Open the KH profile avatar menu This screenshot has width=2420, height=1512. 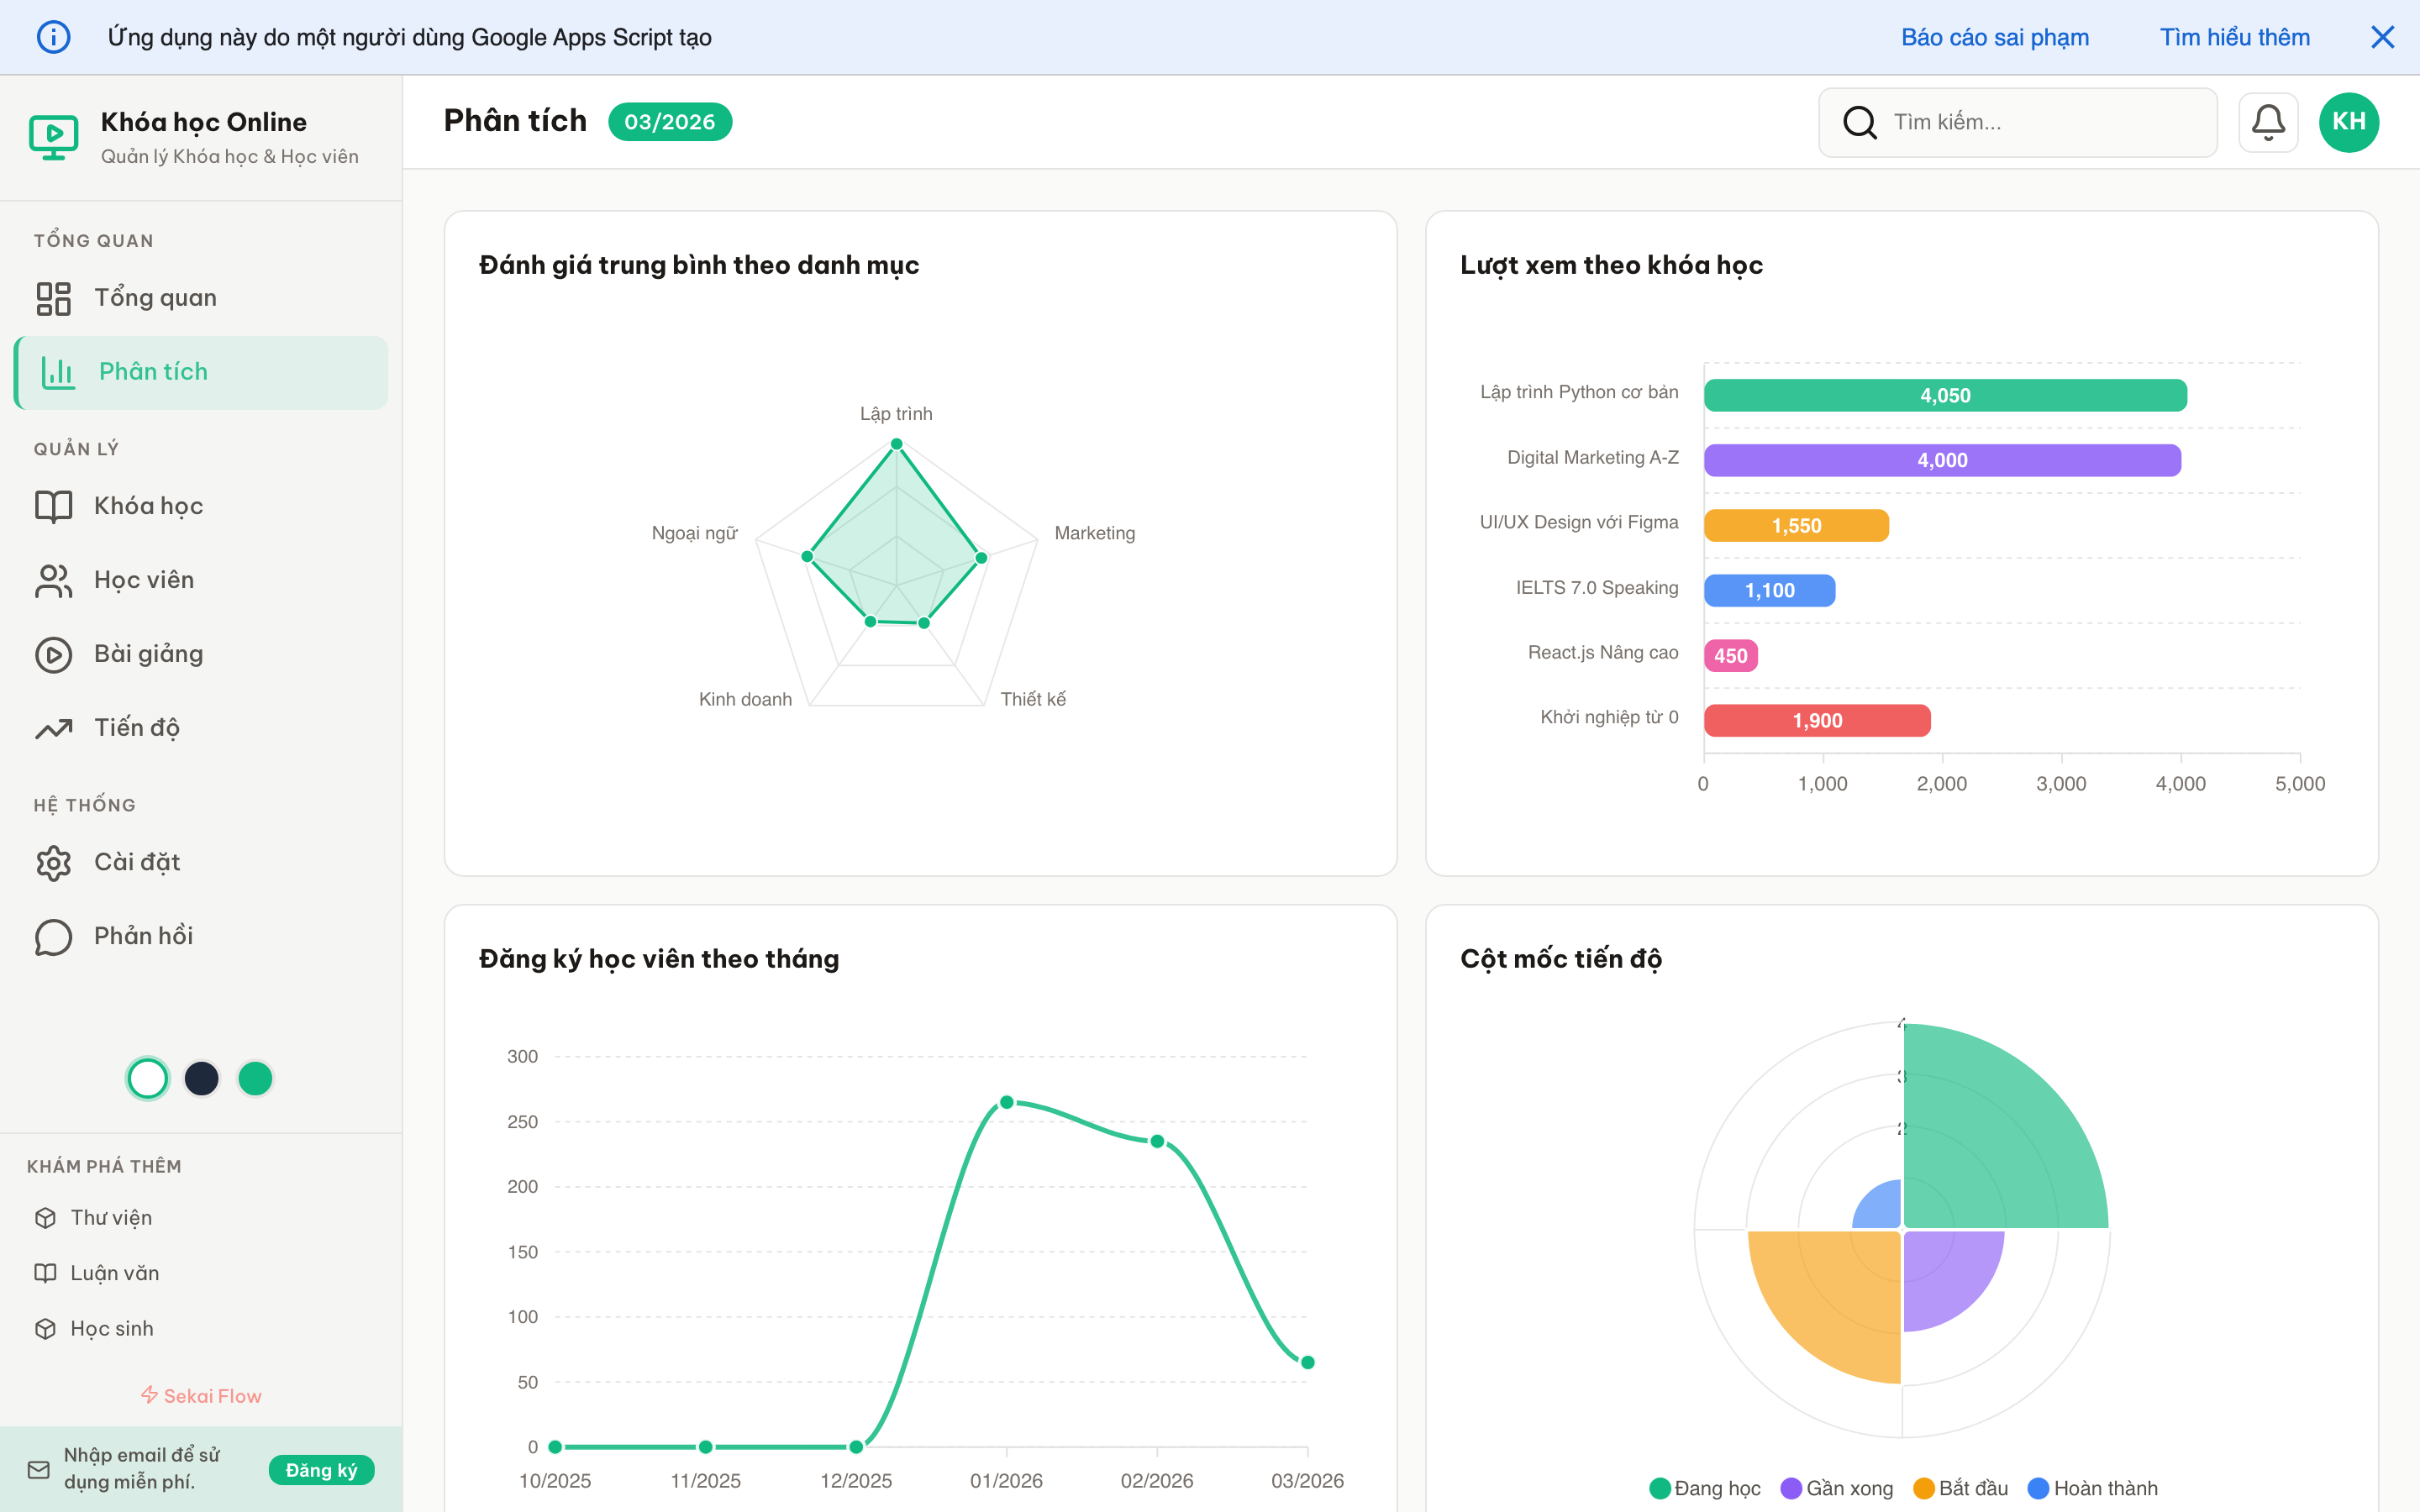click(x=2349, y=121)
